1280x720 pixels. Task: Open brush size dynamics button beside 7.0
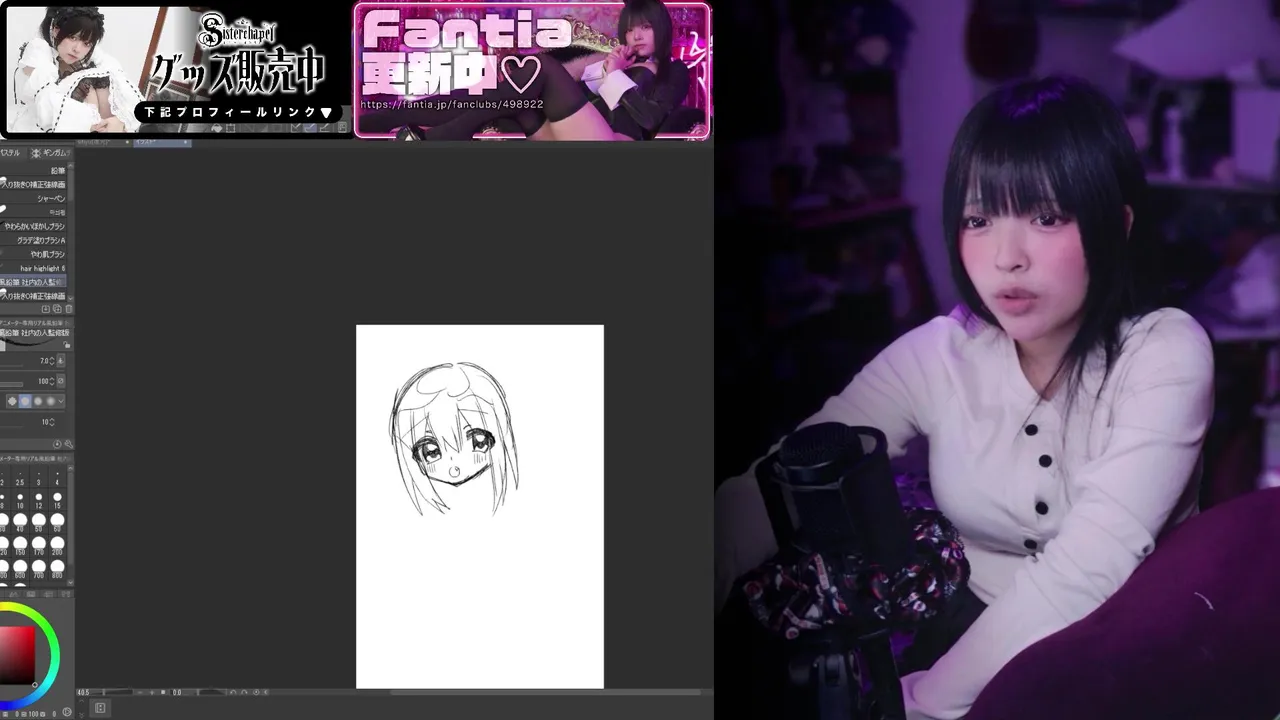[x=61, y=360]
